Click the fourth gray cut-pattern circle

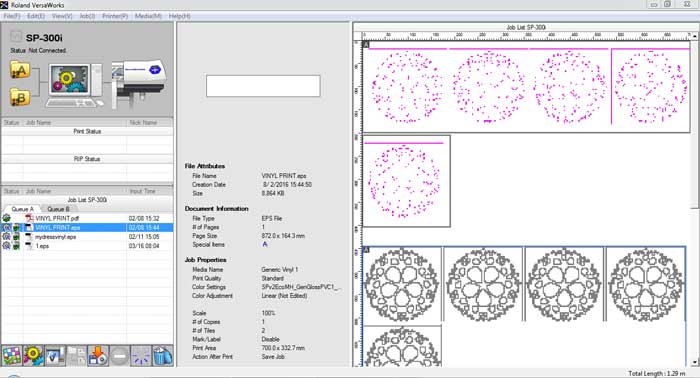click(645, 284)
